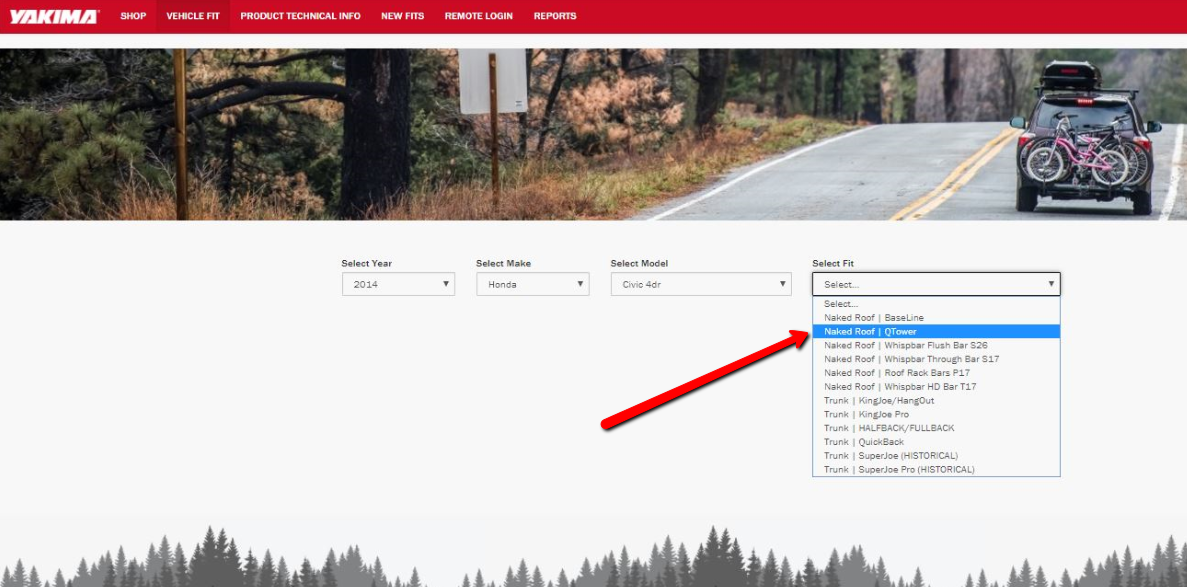1187x587 pixels.
Task: Click the forest road banner image
Action: 594,135
